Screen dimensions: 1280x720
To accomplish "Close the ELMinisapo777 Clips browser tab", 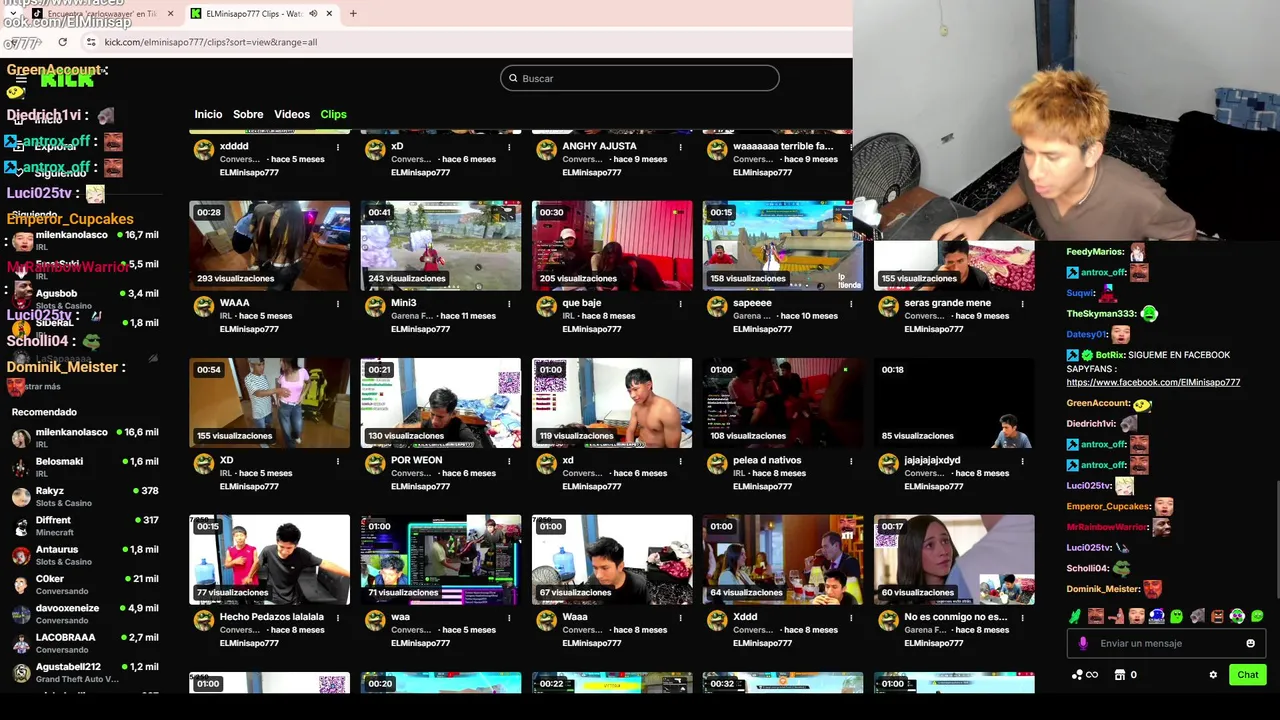I will click(x=329, y=14).
